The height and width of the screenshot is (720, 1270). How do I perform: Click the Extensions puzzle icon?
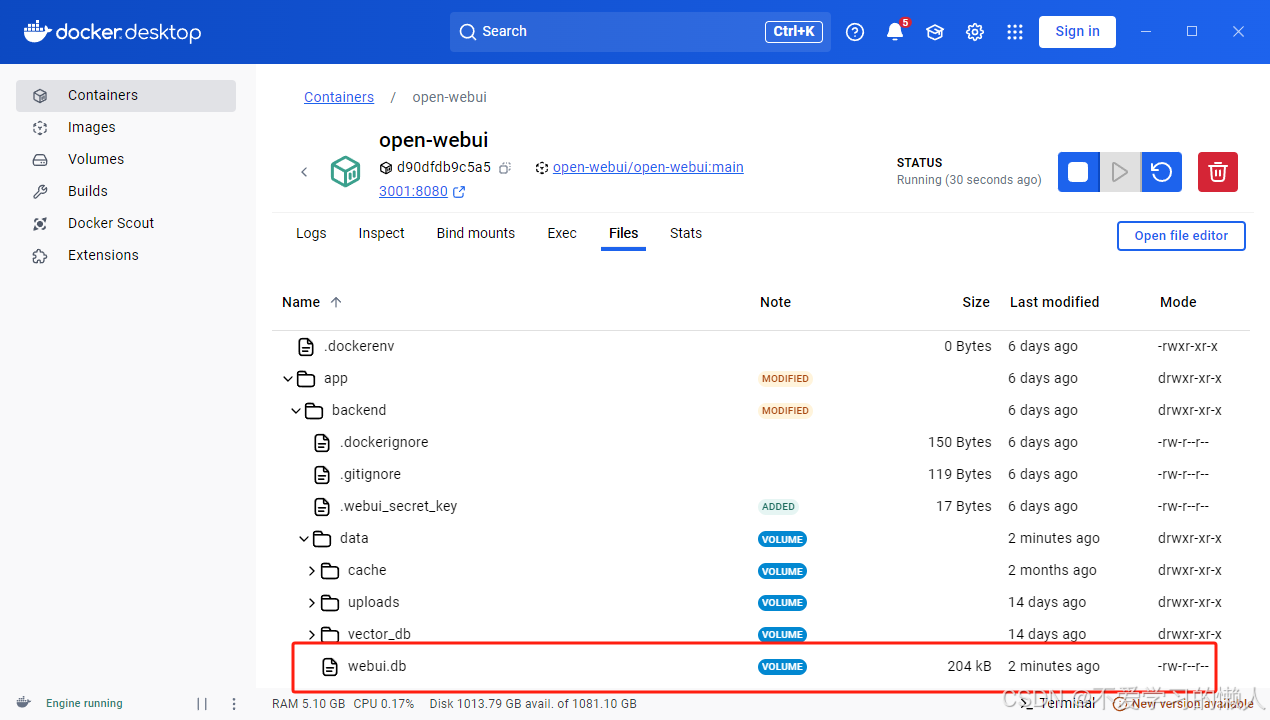click(40, 256)
